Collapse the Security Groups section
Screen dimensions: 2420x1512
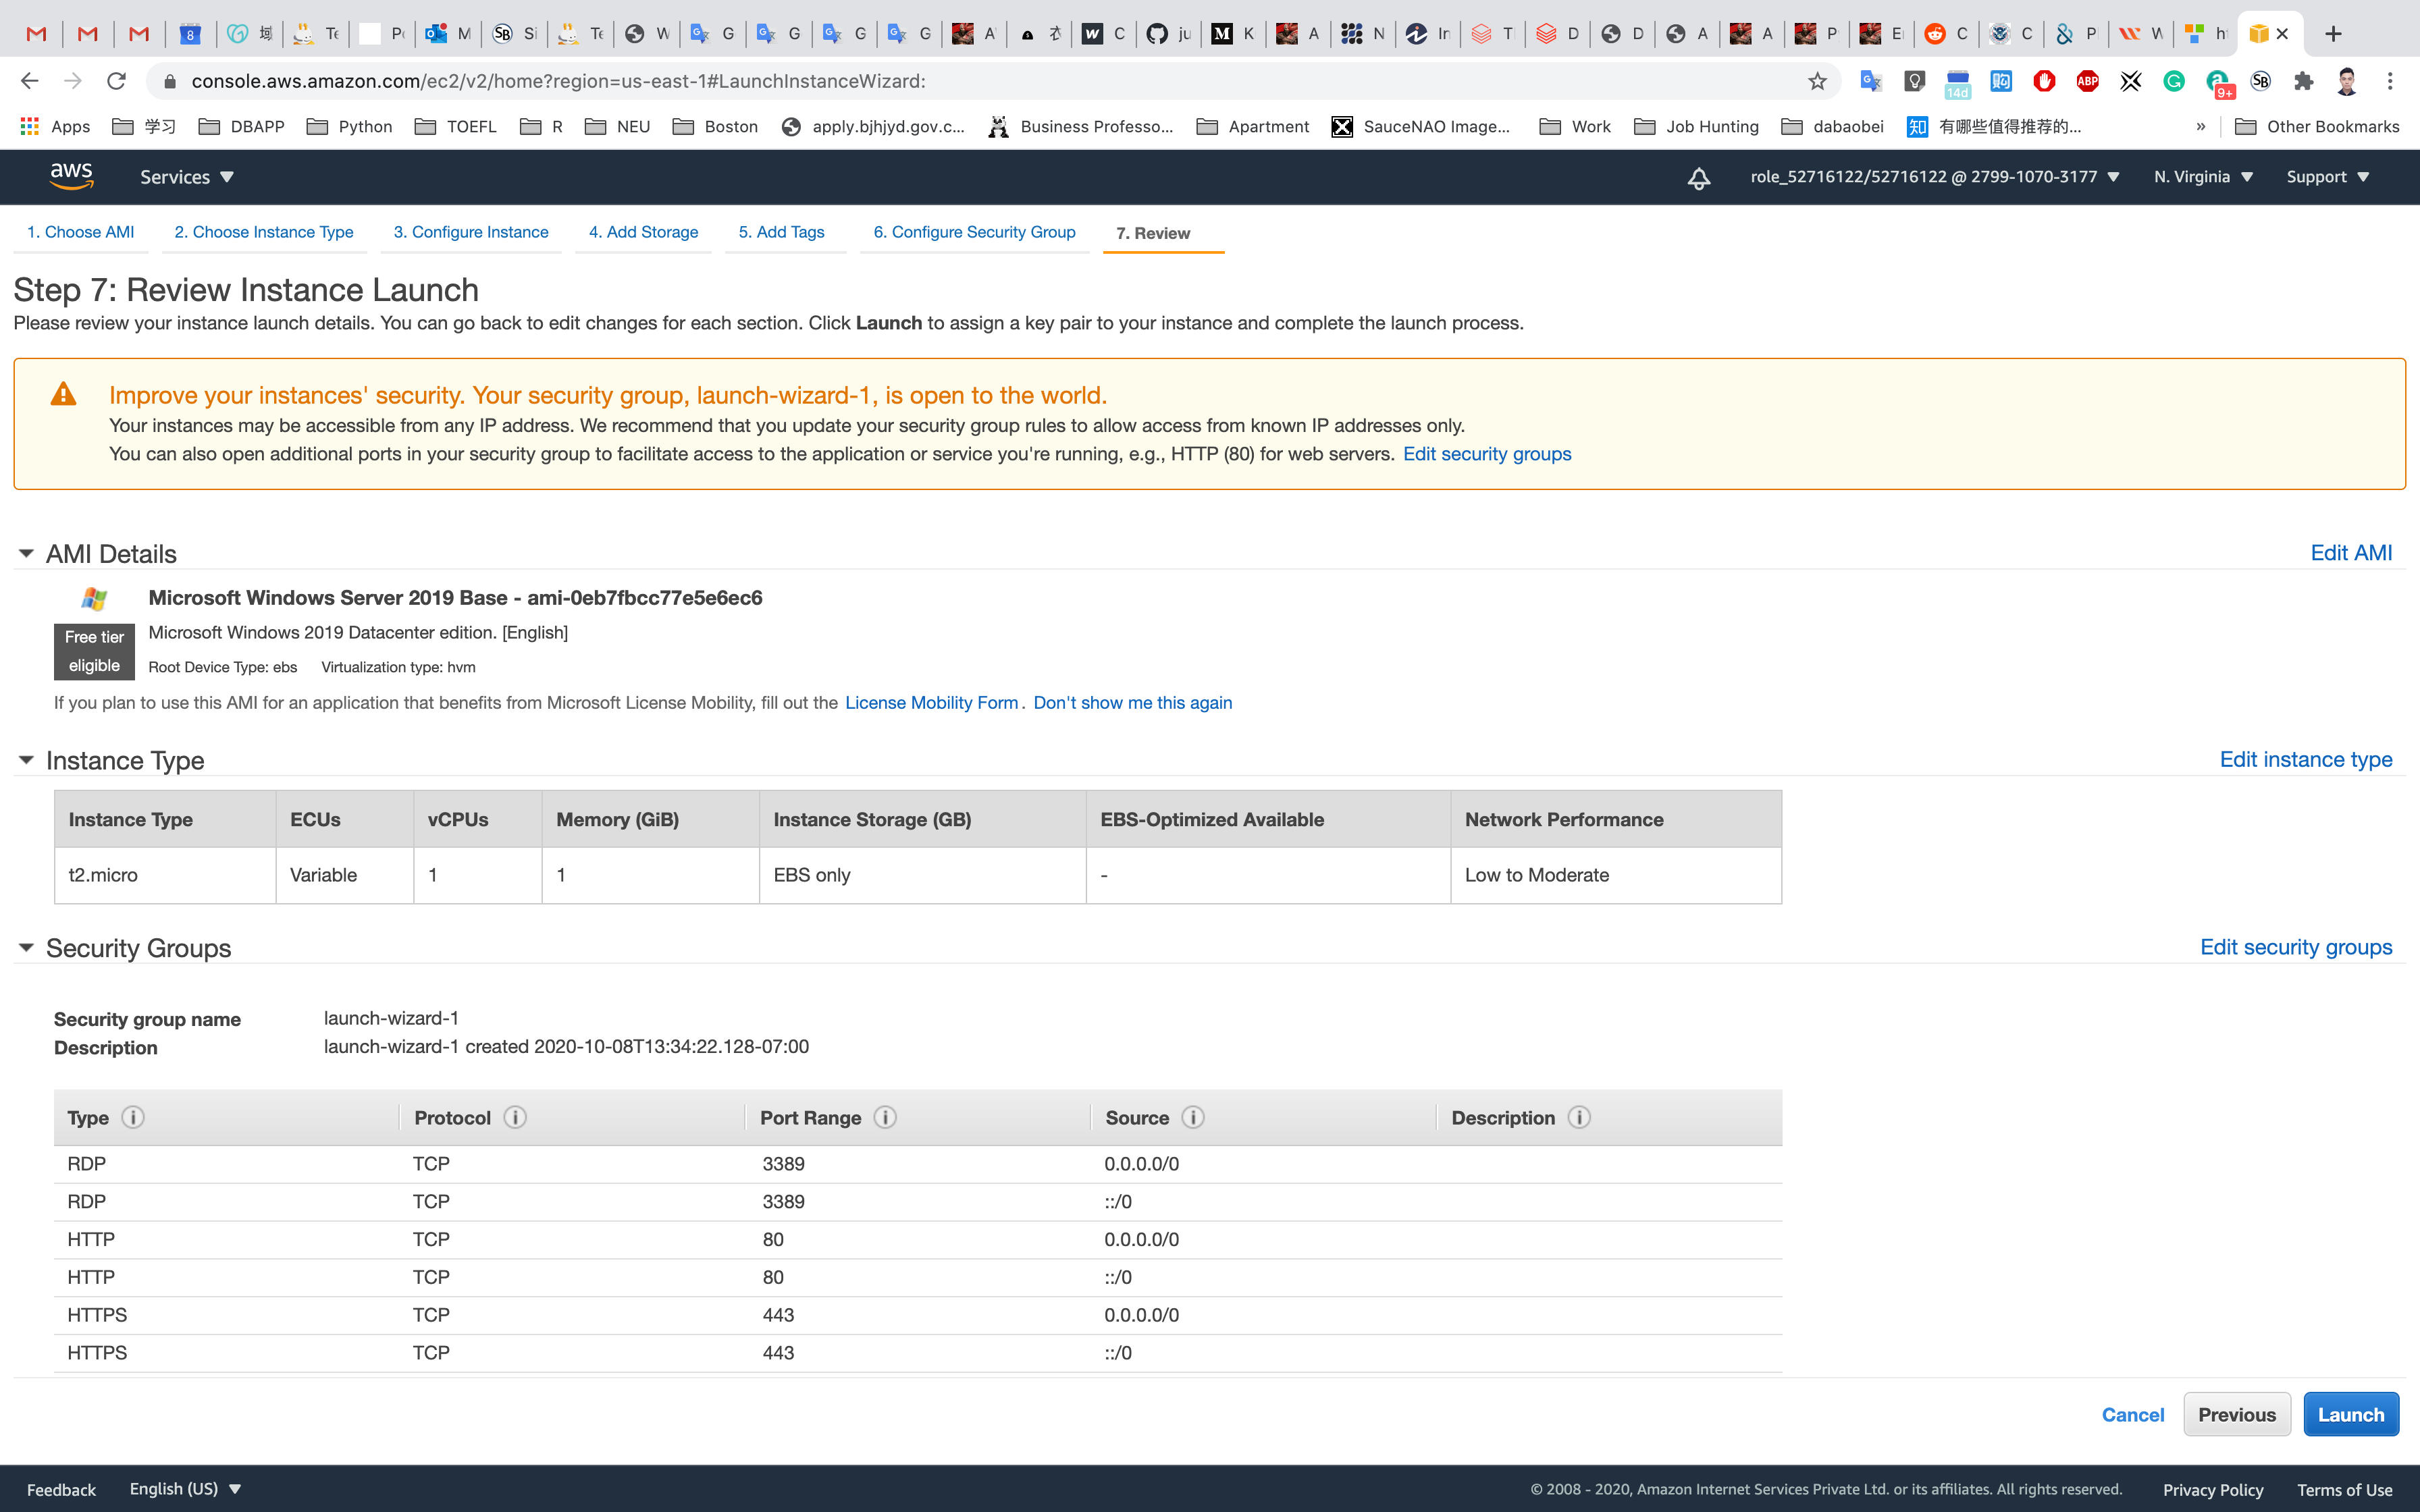(x=27, y=947)
